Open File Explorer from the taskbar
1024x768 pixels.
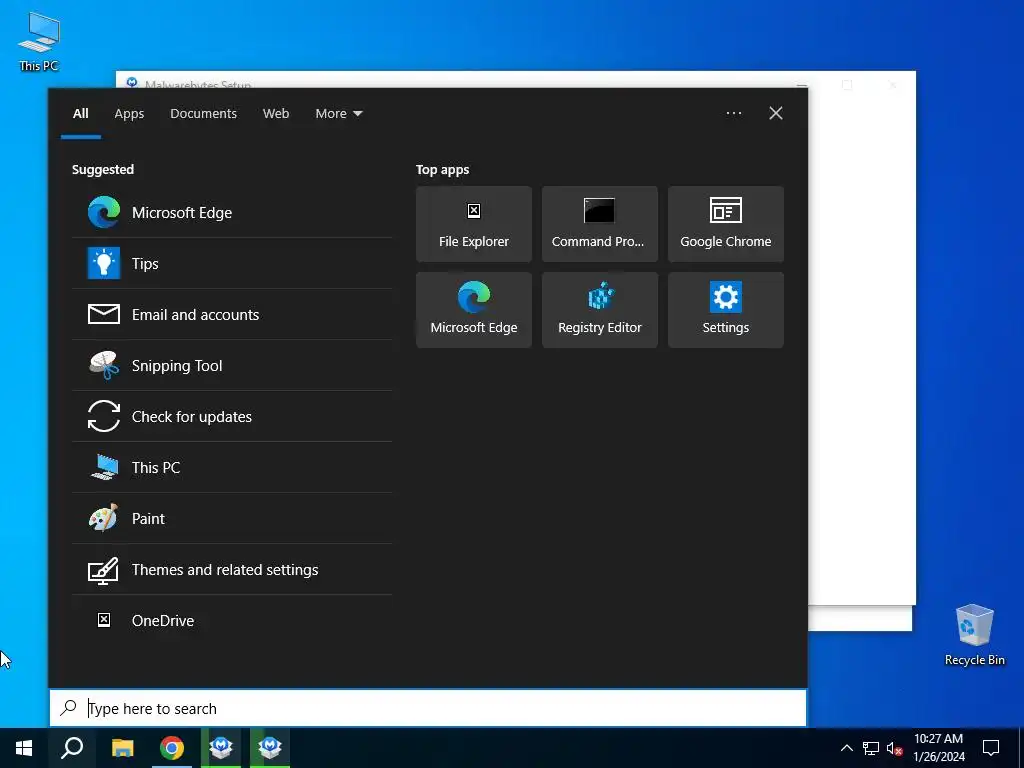(x=122, y=748)
